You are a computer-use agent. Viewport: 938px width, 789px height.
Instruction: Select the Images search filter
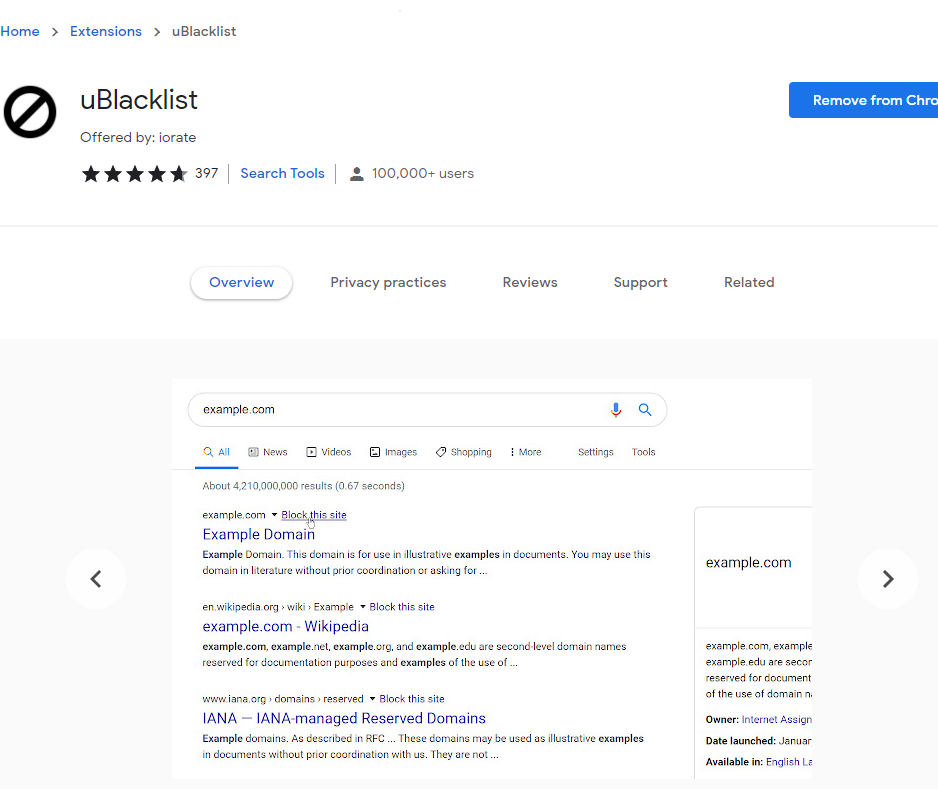393,452
